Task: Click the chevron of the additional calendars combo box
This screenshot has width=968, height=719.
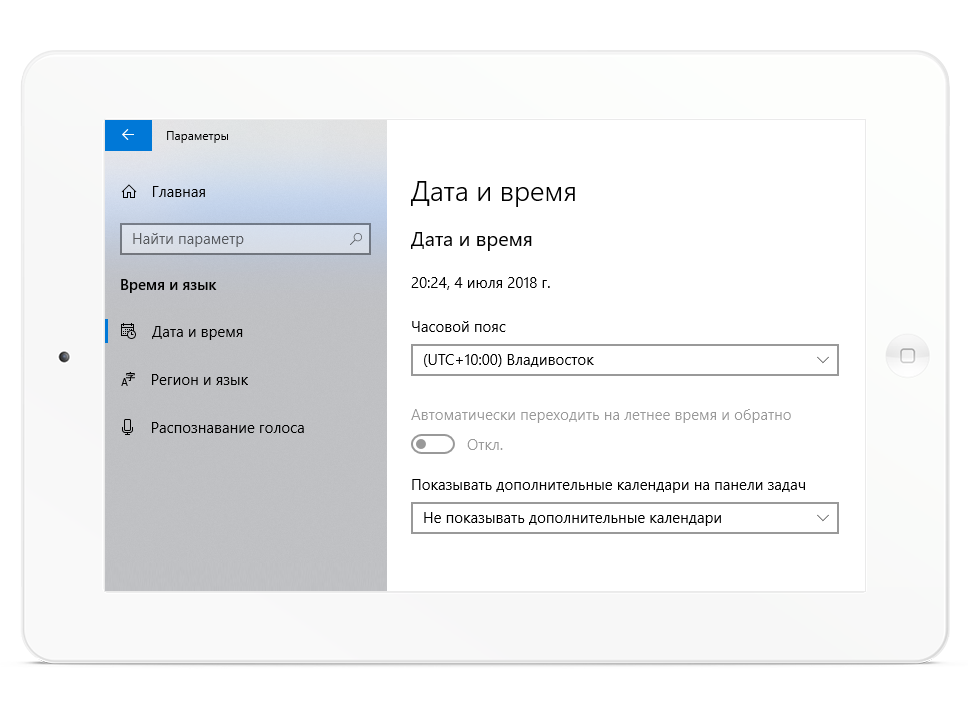Action: coord(822,518)
